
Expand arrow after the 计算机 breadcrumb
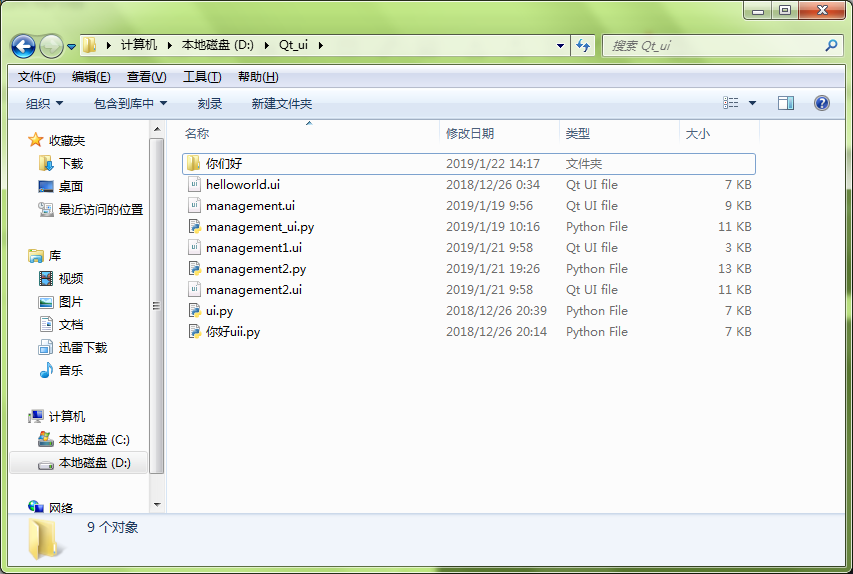[169, 45]
